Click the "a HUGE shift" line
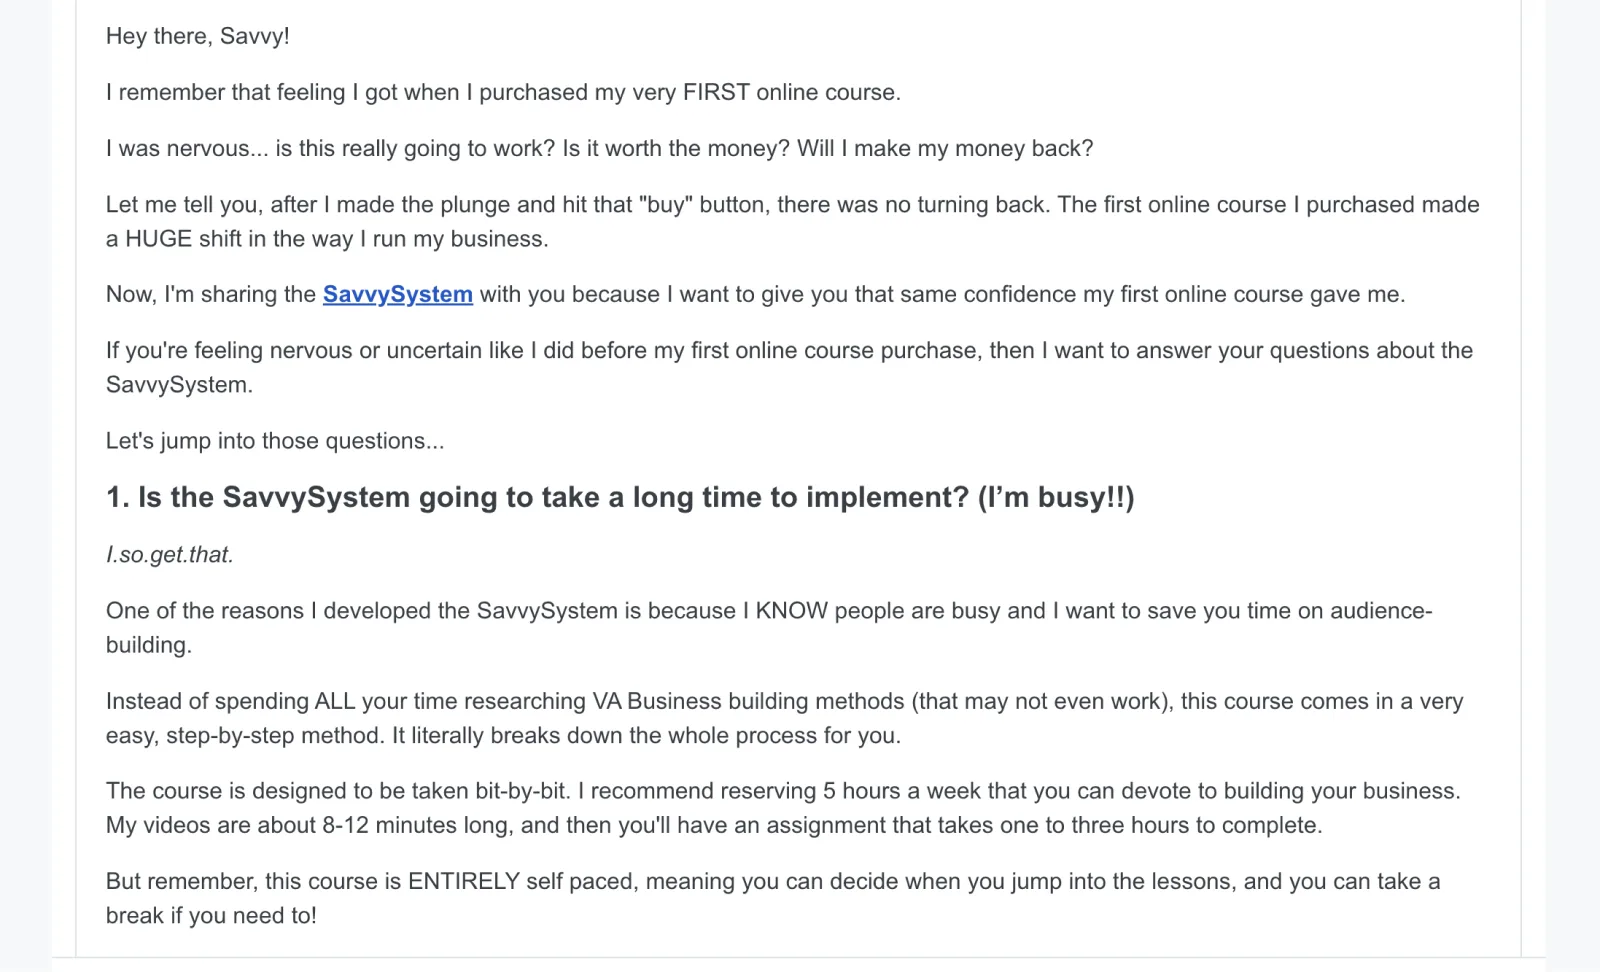 (327, 240)
